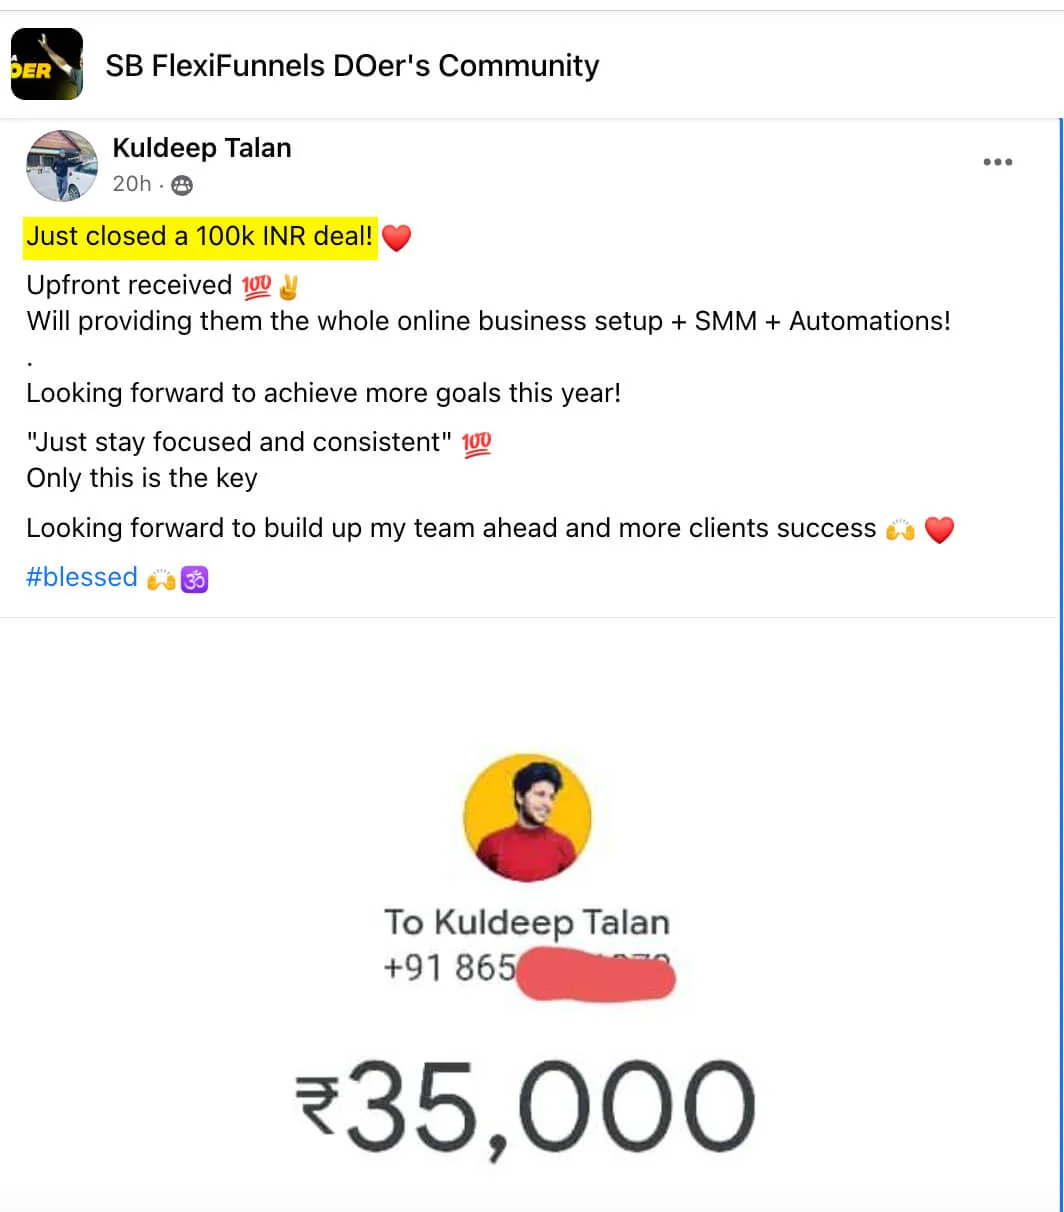Click the 100 emoji after "Upfront received"
Viewport: 1064px width, 1212px height.
tap(257, 286)
